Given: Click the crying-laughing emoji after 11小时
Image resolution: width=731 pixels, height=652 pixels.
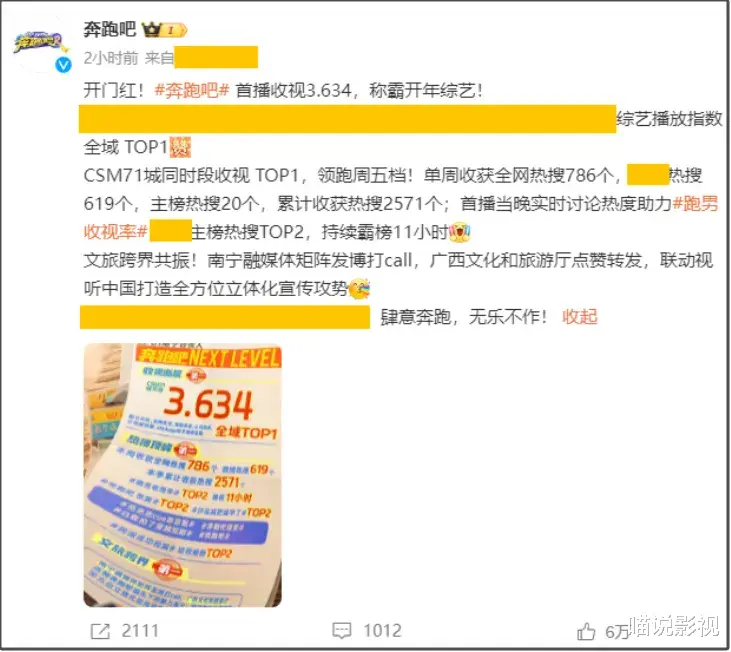Looking at the screenshot, I should click(x=460, y=232).
